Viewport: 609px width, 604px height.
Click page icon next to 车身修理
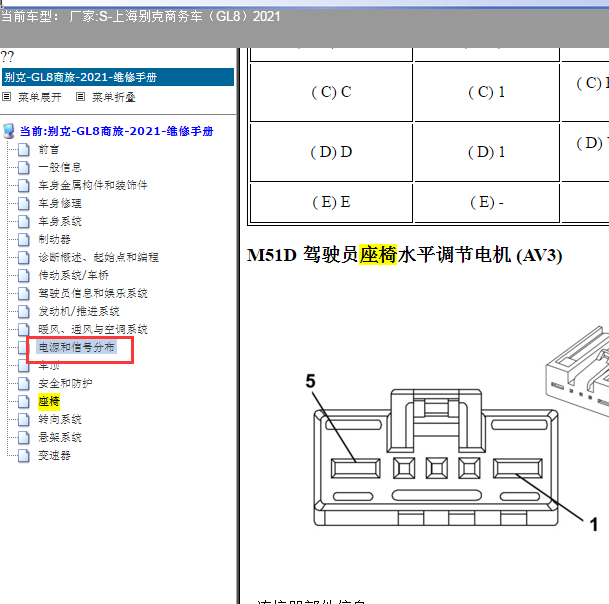24,203
